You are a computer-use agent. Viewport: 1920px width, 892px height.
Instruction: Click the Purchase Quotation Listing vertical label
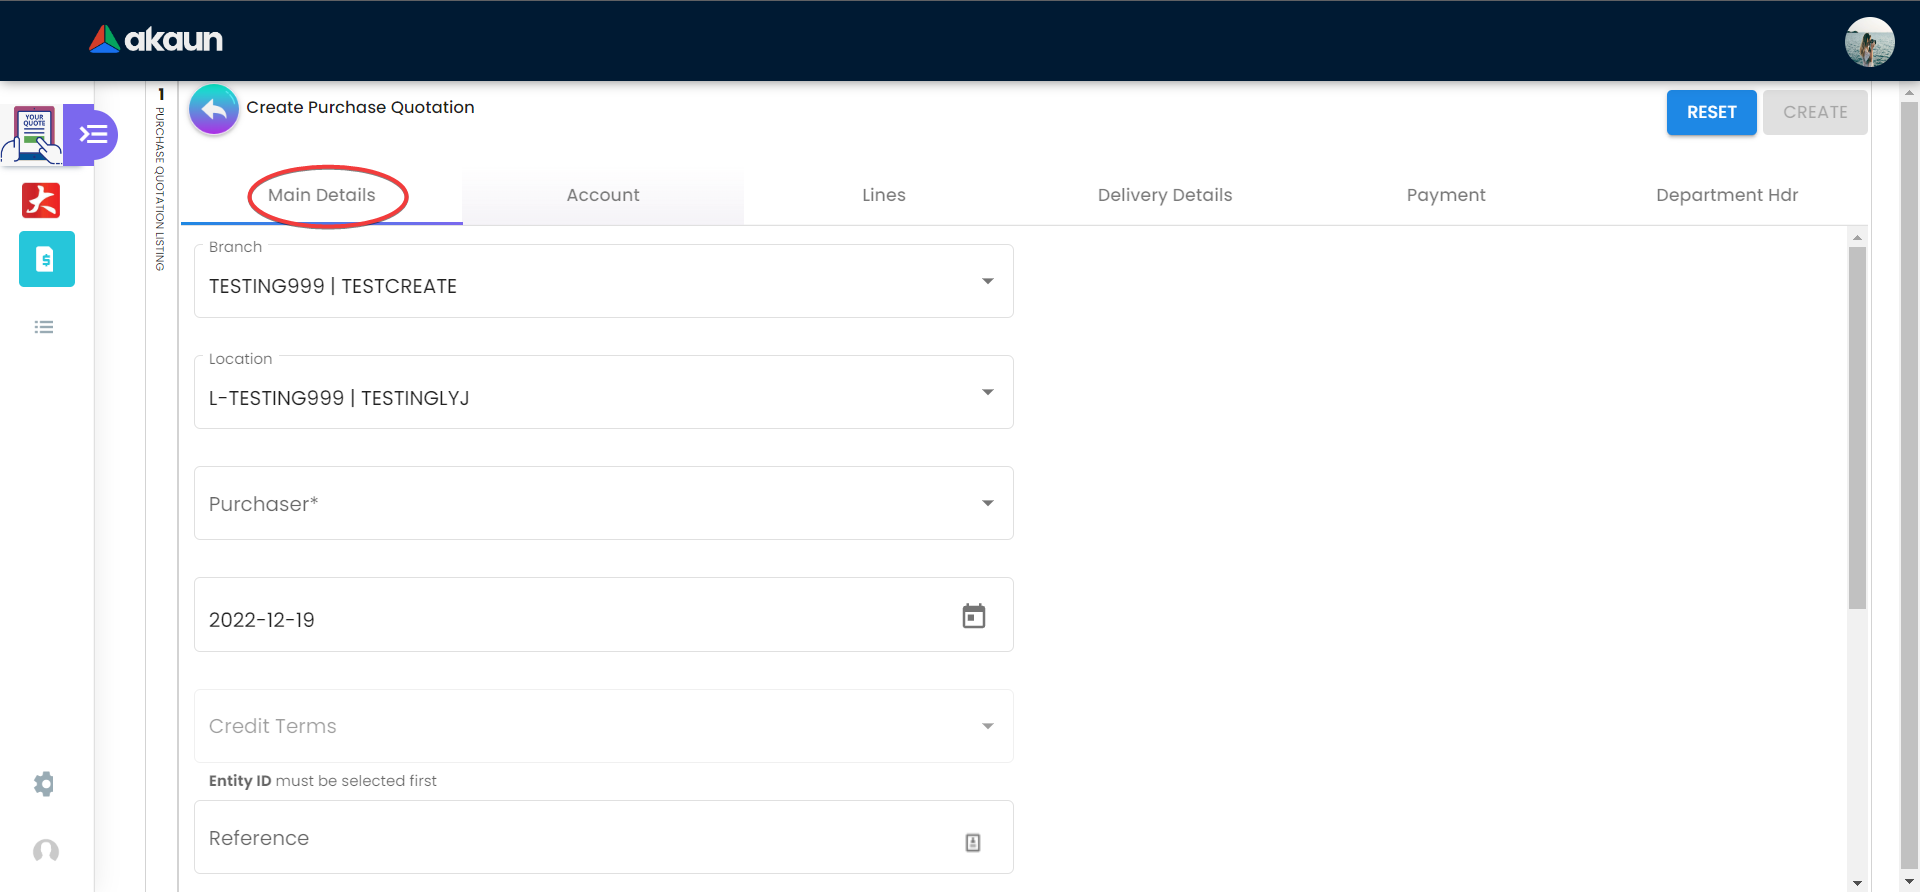click(x=160, y=189)
